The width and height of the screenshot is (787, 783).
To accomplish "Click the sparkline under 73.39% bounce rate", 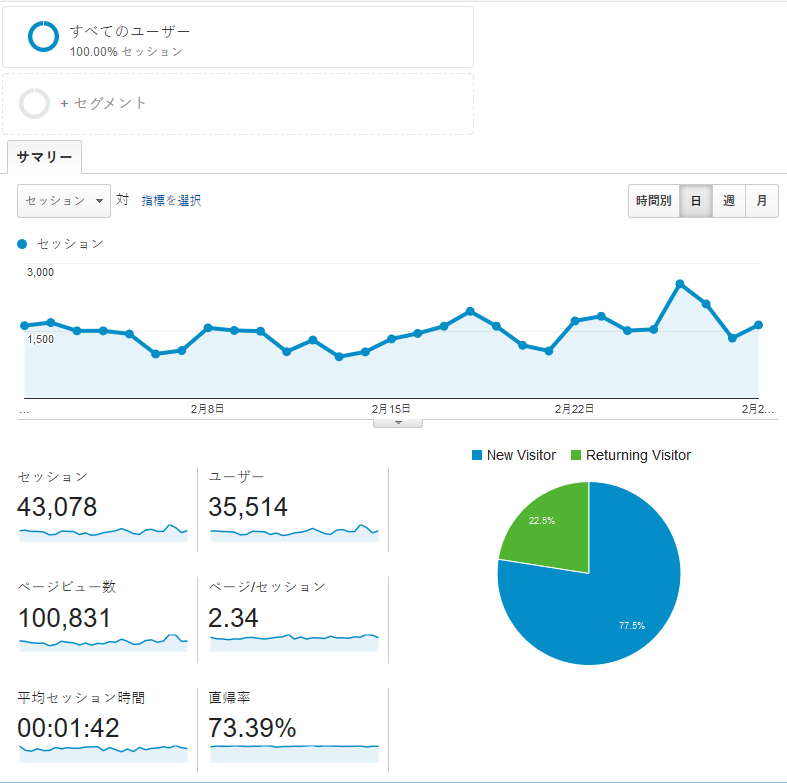I will point(295,754).
